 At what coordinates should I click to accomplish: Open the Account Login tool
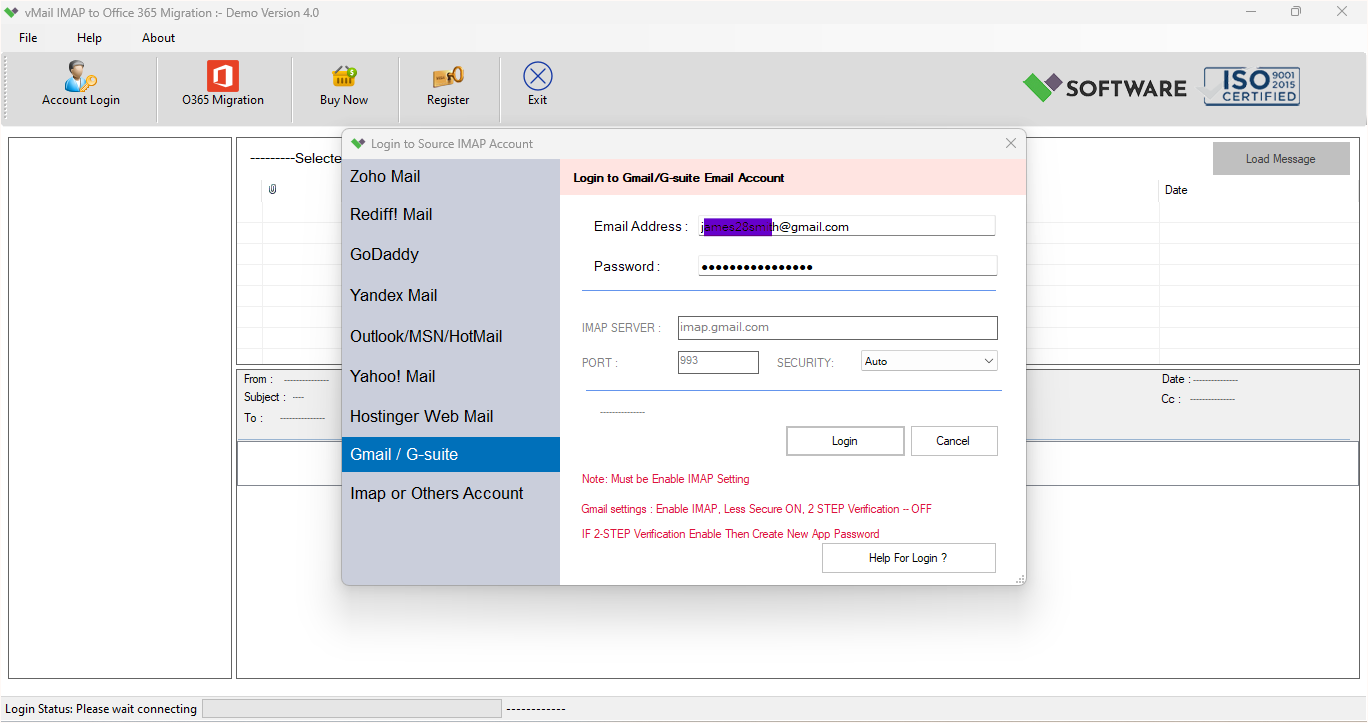pyautogui.click(x=80, y=84)
